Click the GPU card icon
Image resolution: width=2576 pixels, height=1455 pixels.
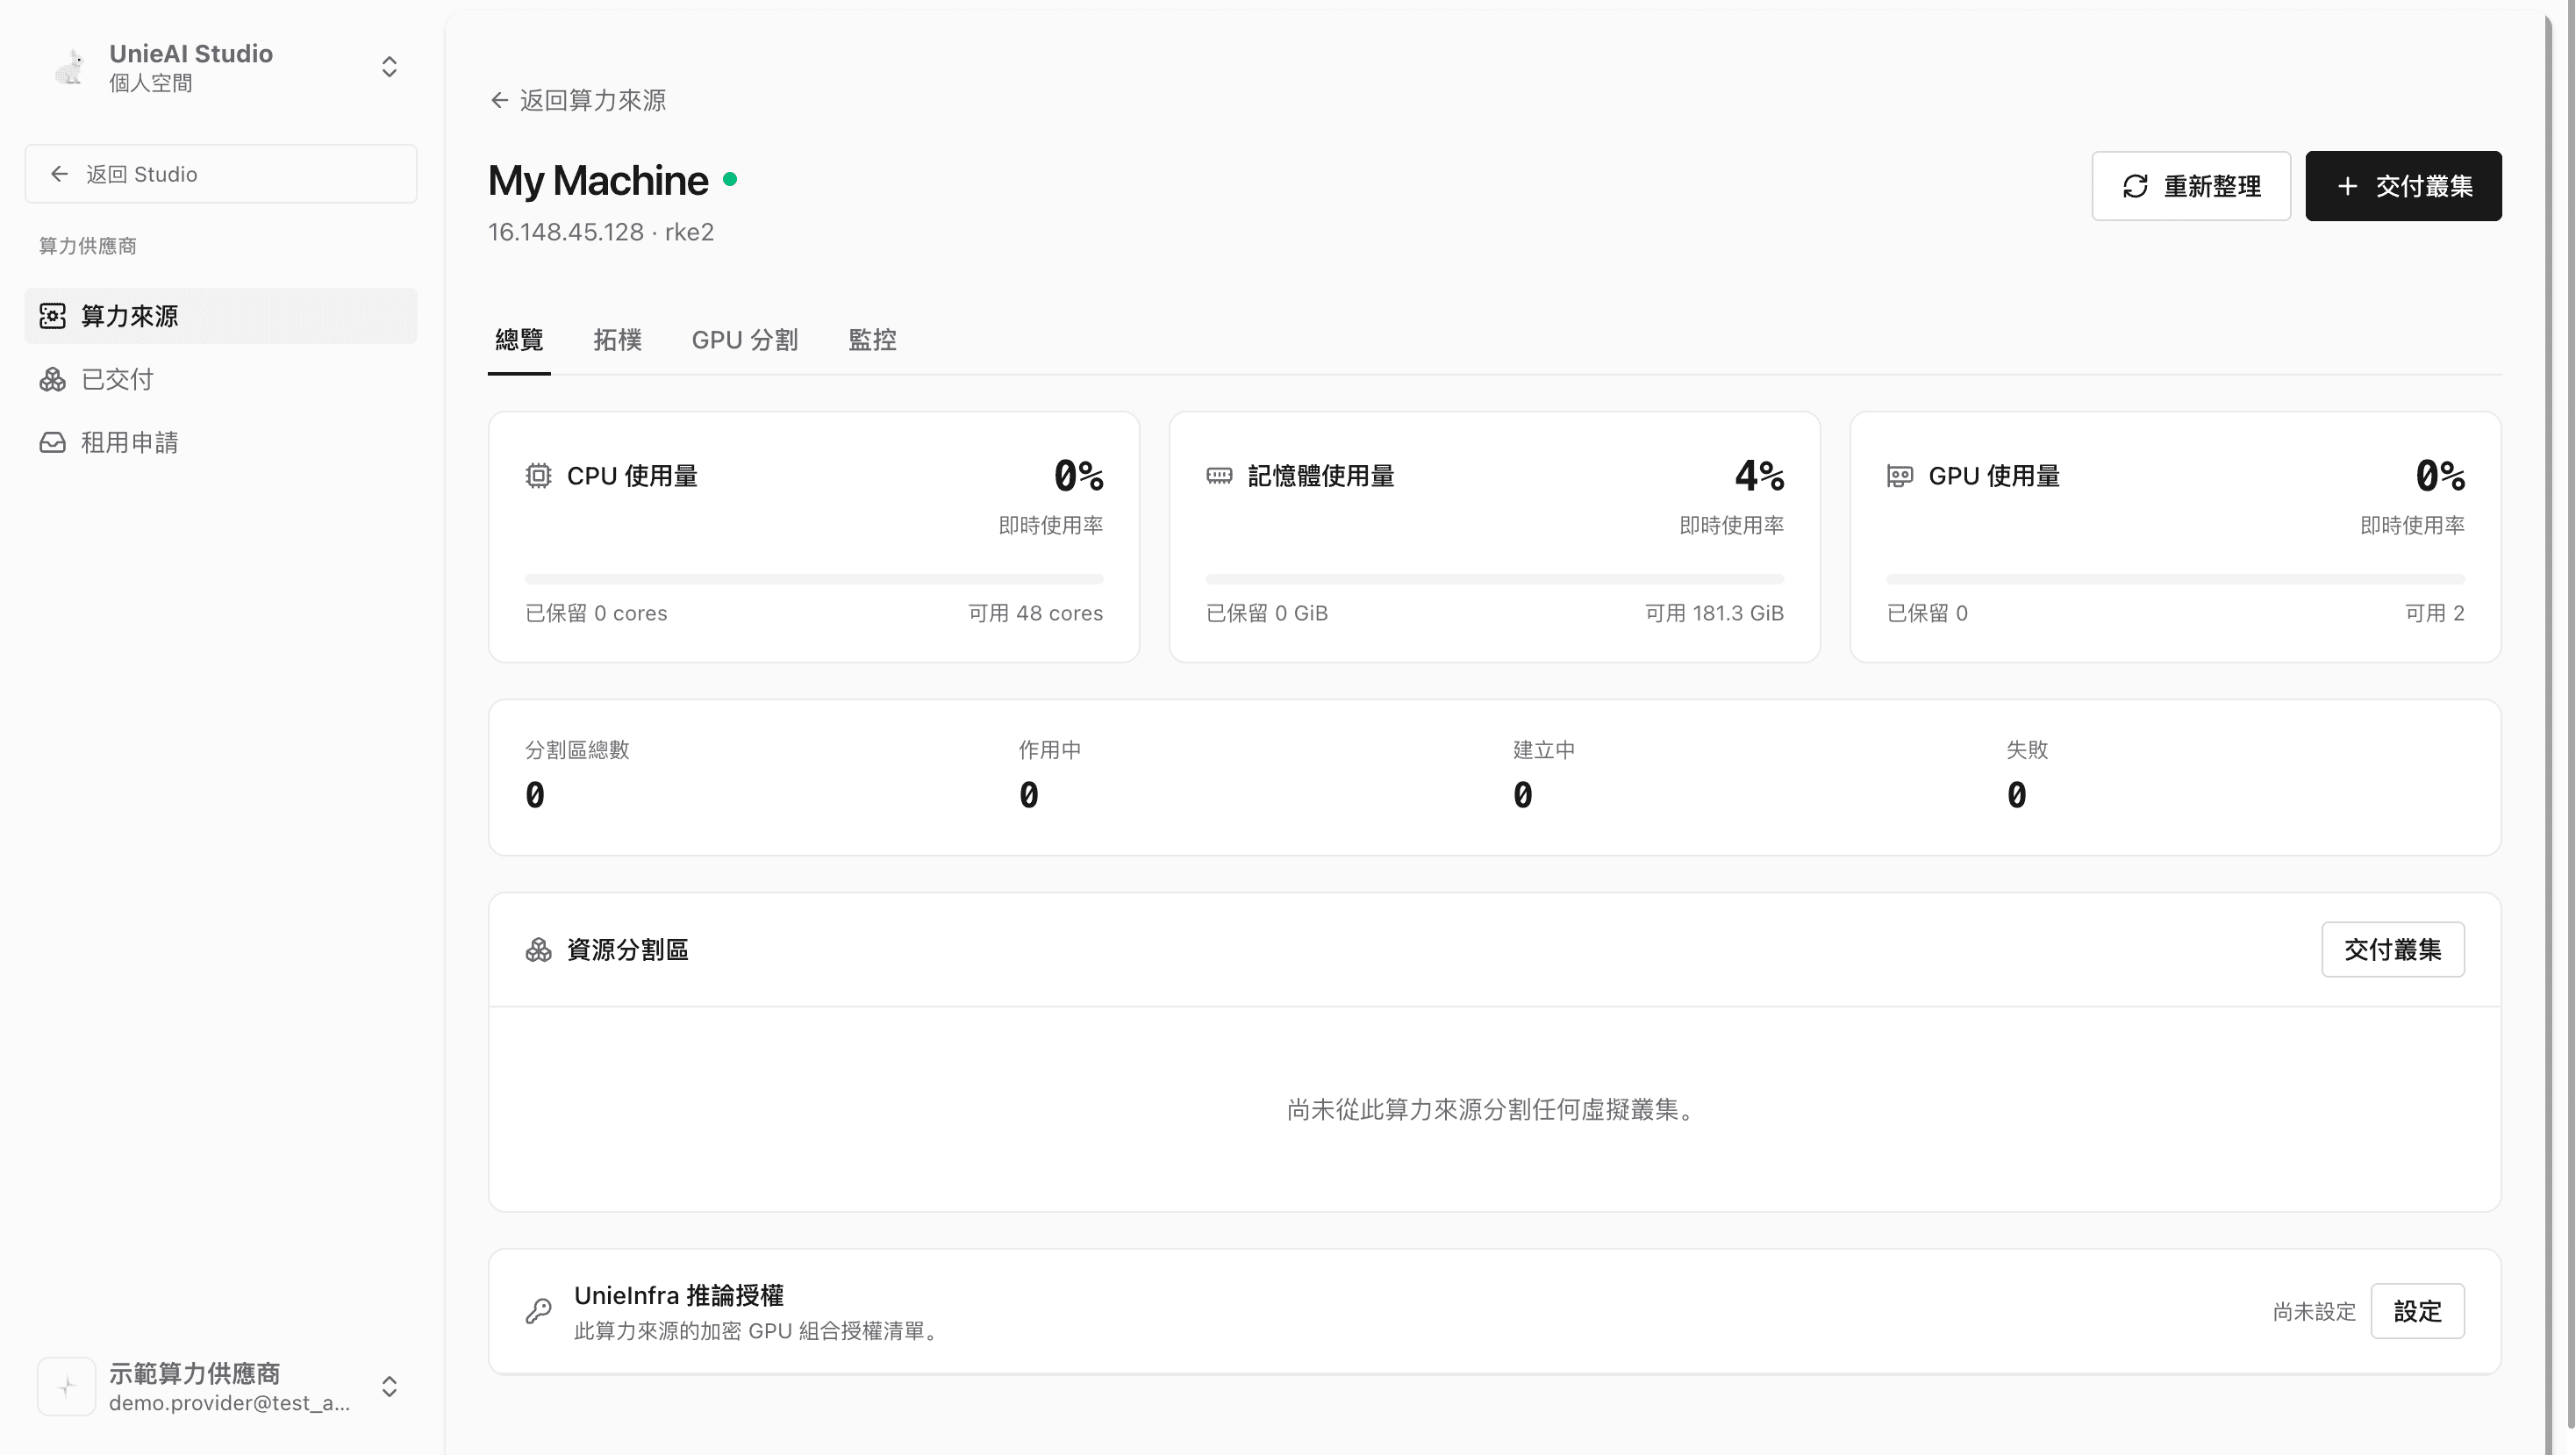pyautogui.click(x=1900, y=476)
